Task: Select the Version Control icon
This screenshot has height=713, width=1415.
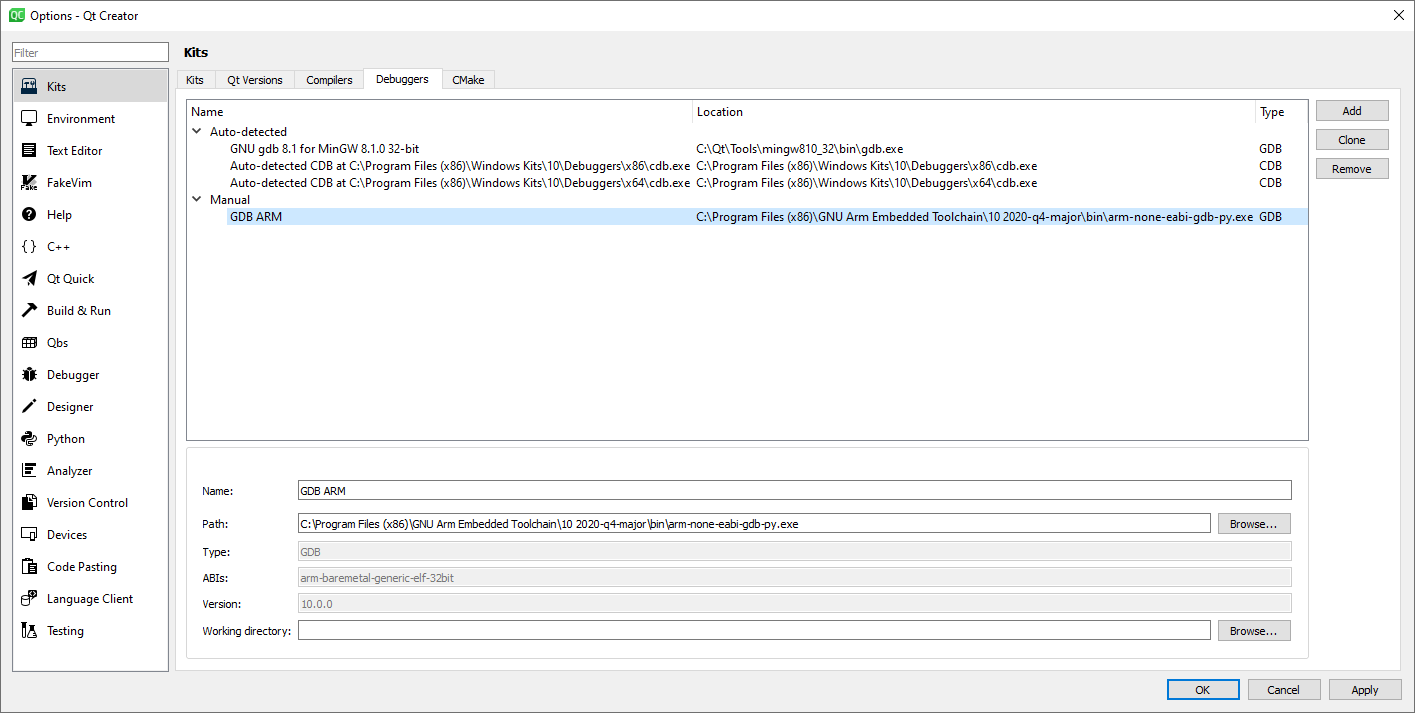Action: tap(29, 503)
